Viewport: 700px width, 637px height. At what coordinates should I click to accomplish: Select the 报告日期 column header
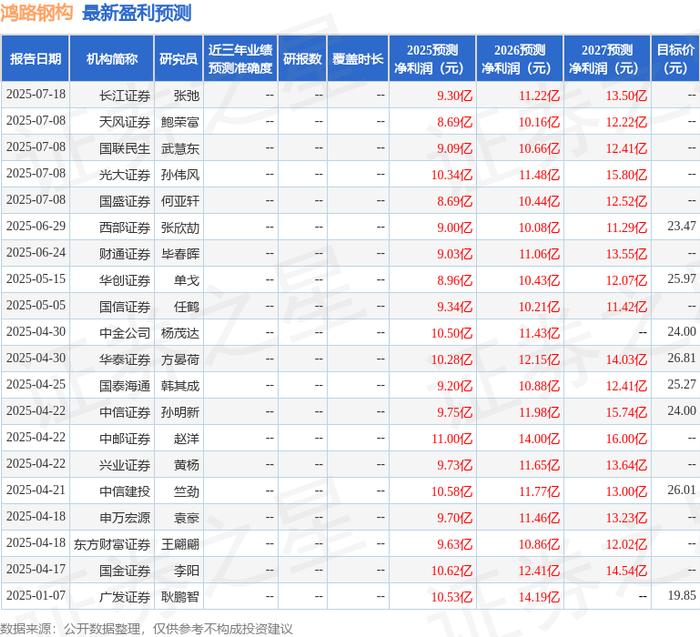point(35,58)
